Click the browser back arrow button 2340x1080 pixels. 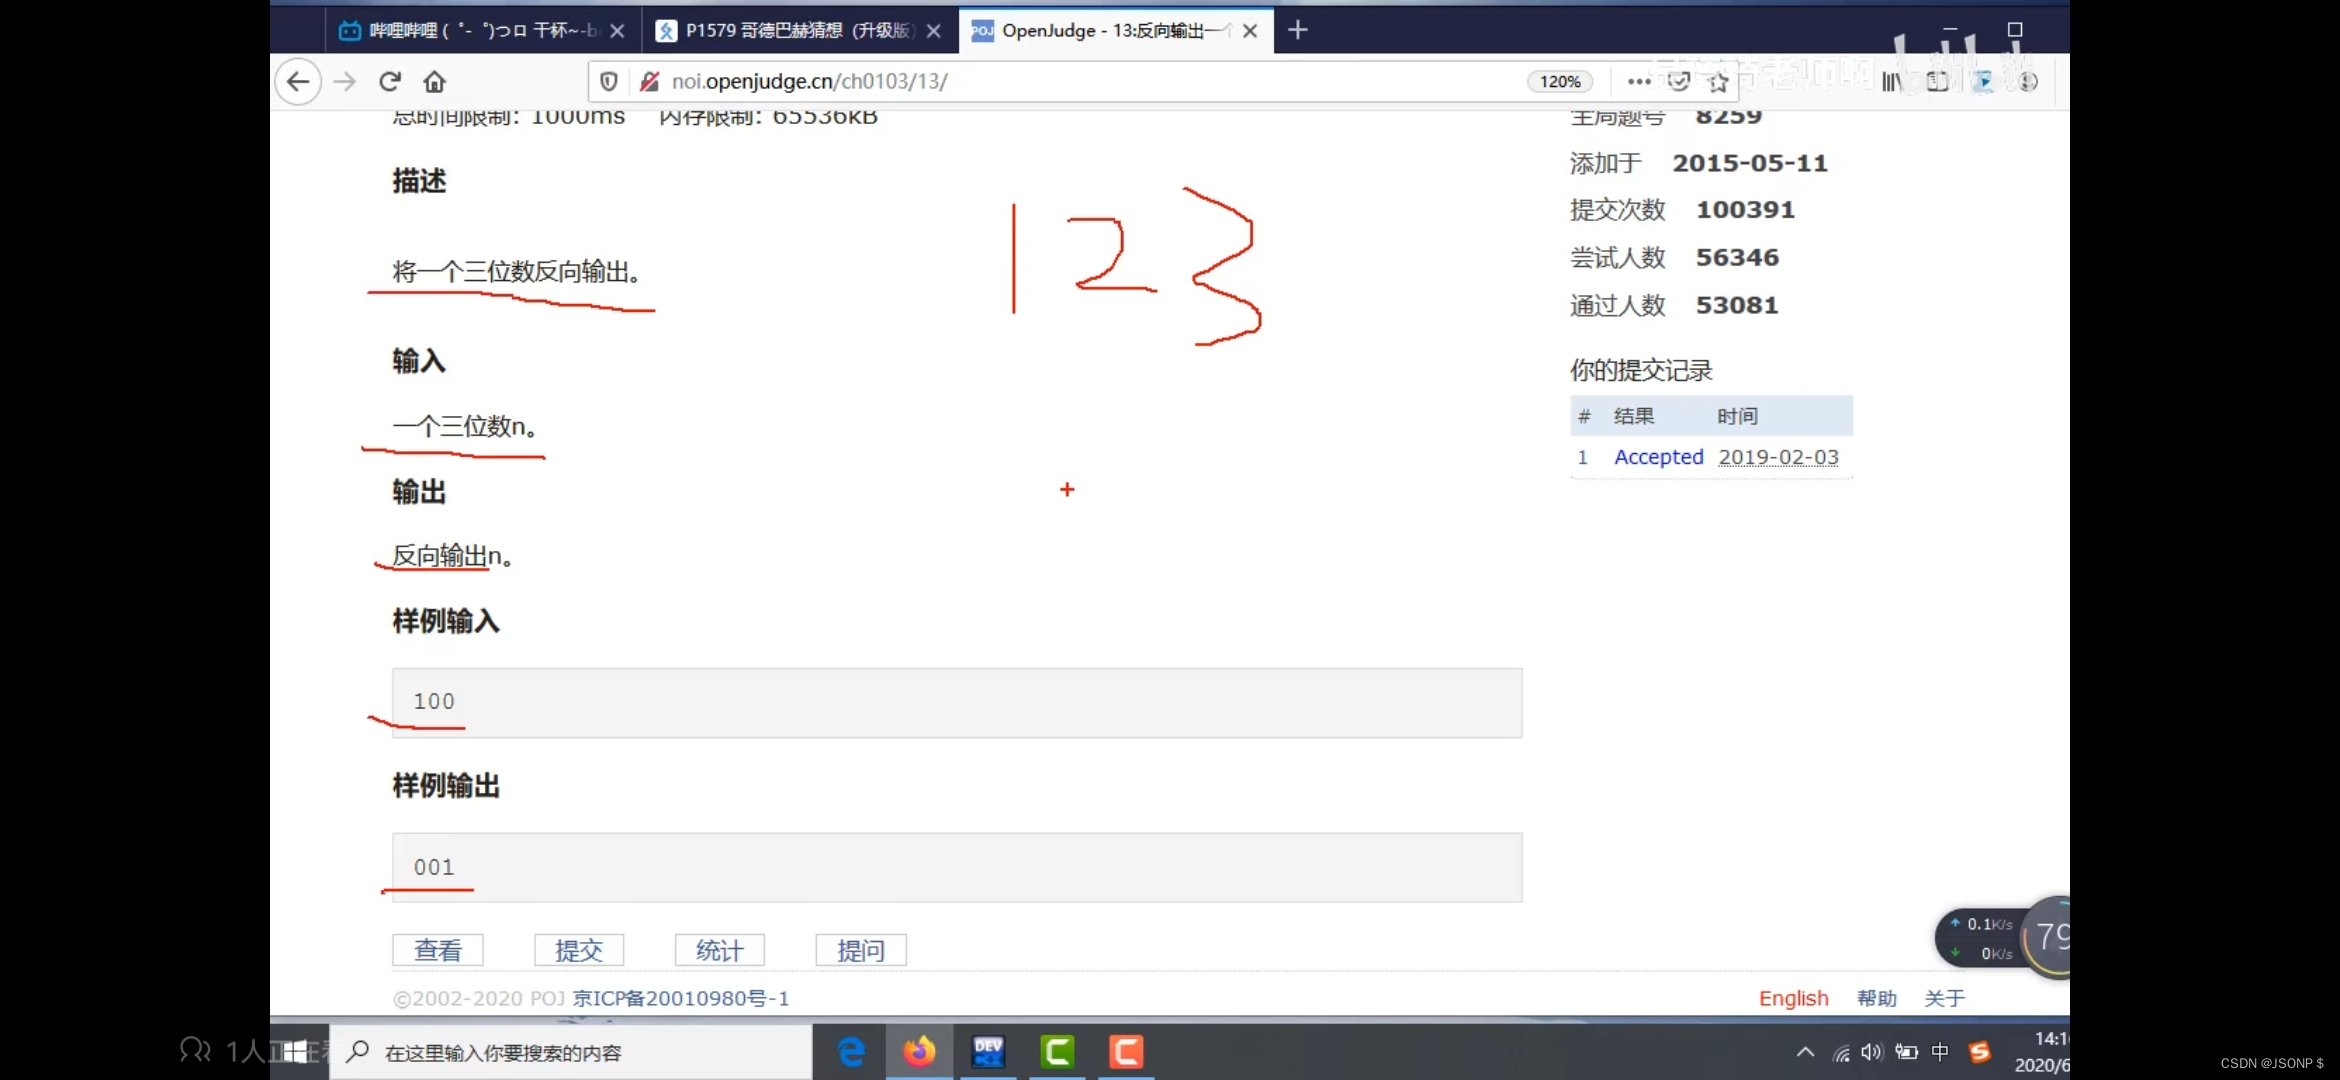[x=298, y=82]
